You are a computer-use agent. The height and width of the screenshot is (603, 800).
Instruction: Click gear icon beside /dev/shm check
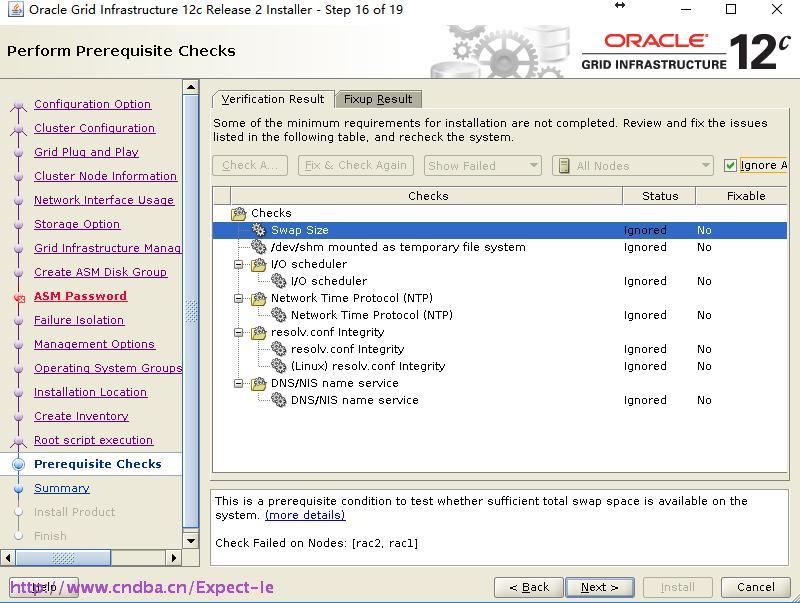click(x=259, y=247)
